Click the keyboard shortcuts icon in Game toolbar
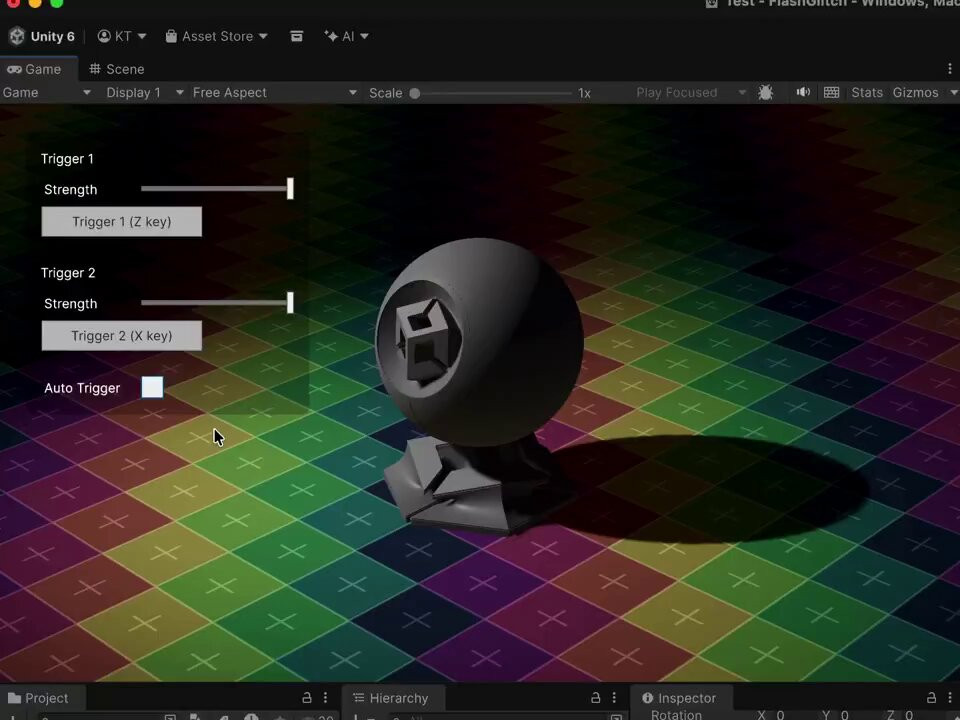 click(831, 92)
